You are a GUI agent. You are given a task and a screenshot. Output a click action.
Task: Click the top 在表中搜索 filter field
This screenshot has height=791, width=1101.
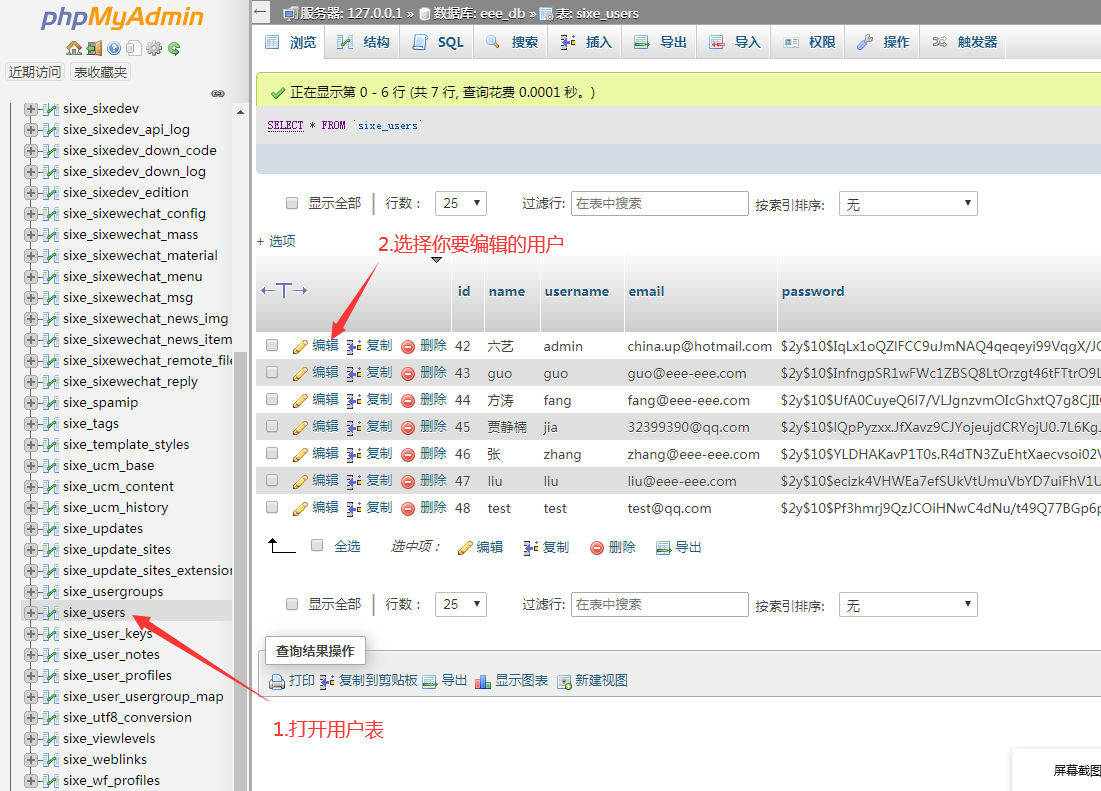659,203
